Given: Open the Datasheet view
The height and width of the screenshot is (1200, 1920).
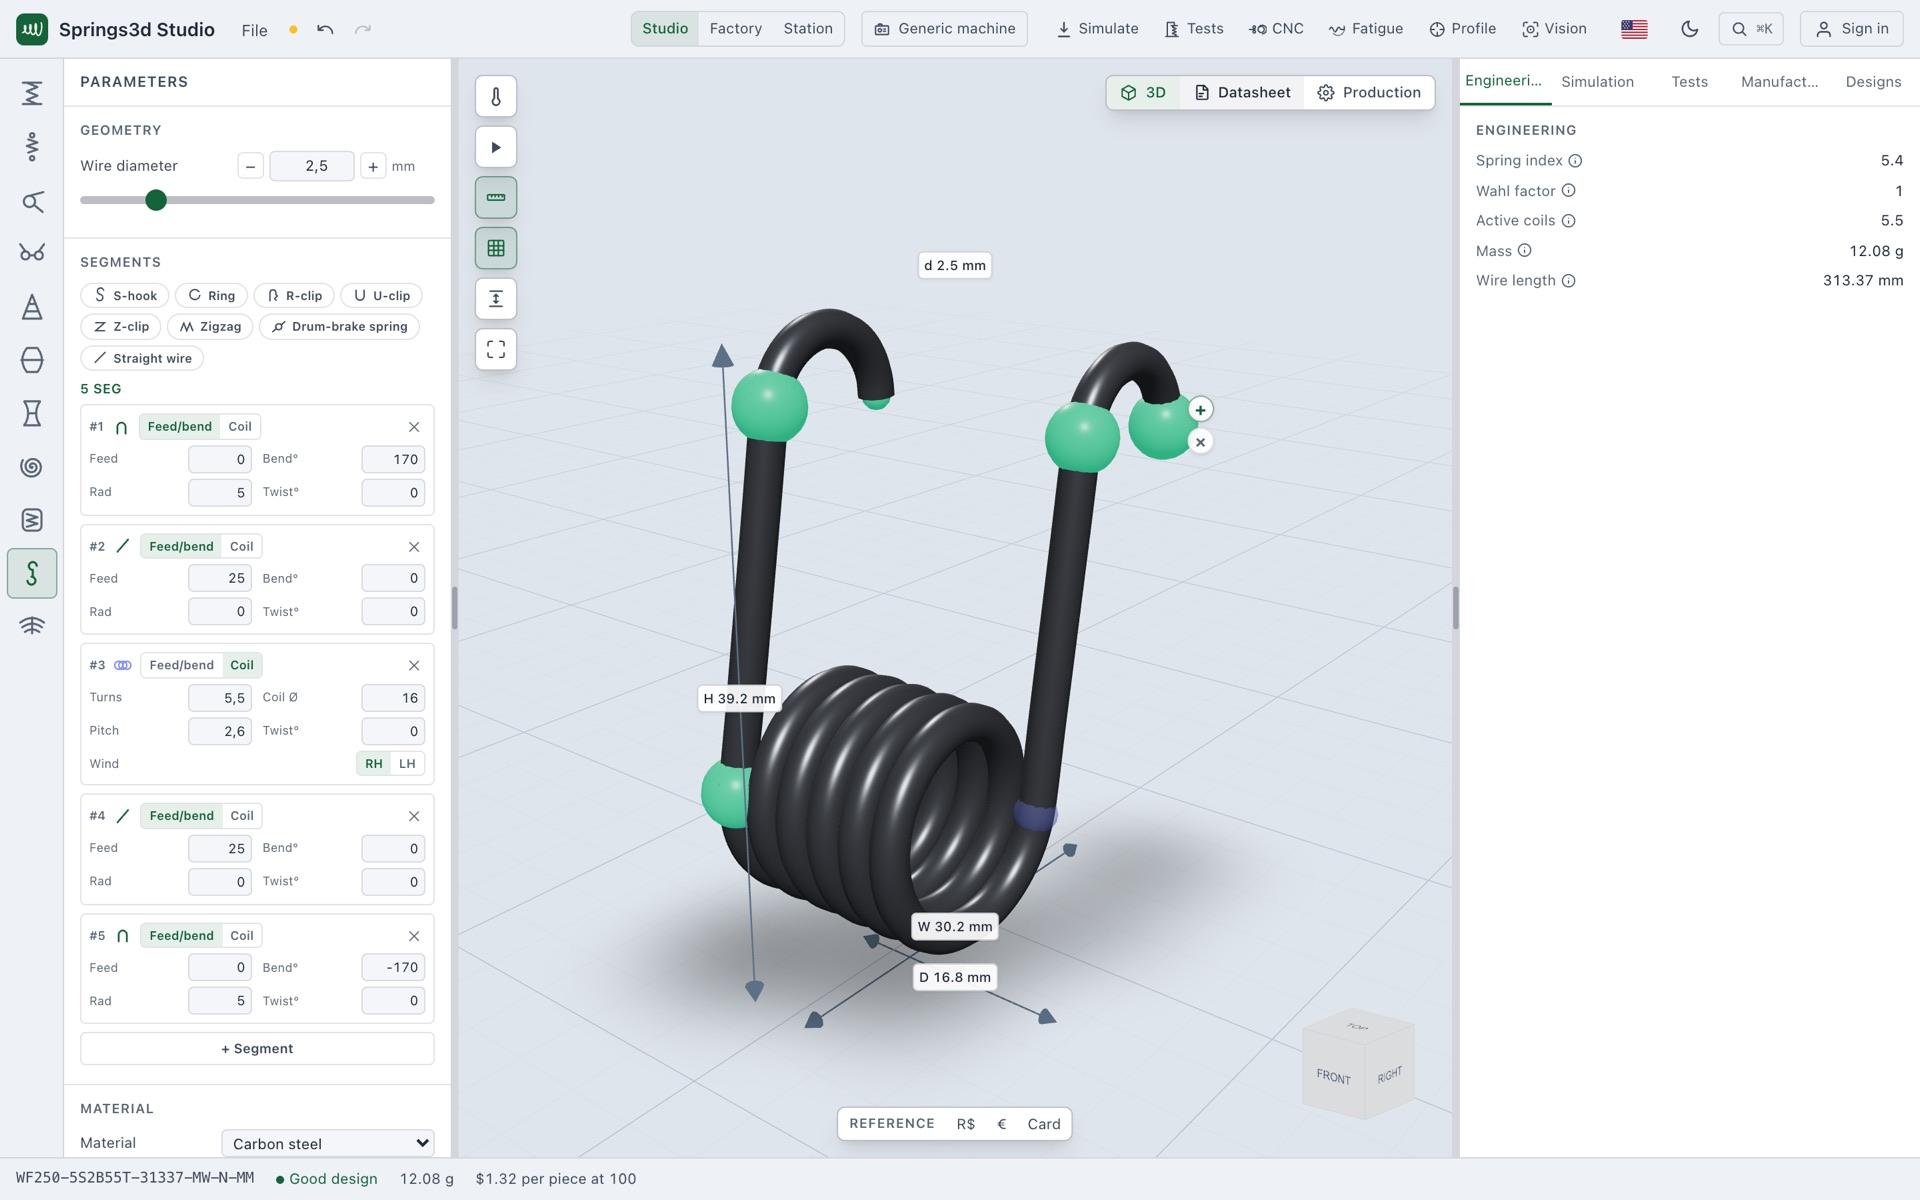Looking at the screenshot, I should click(x=1242, y=93).
